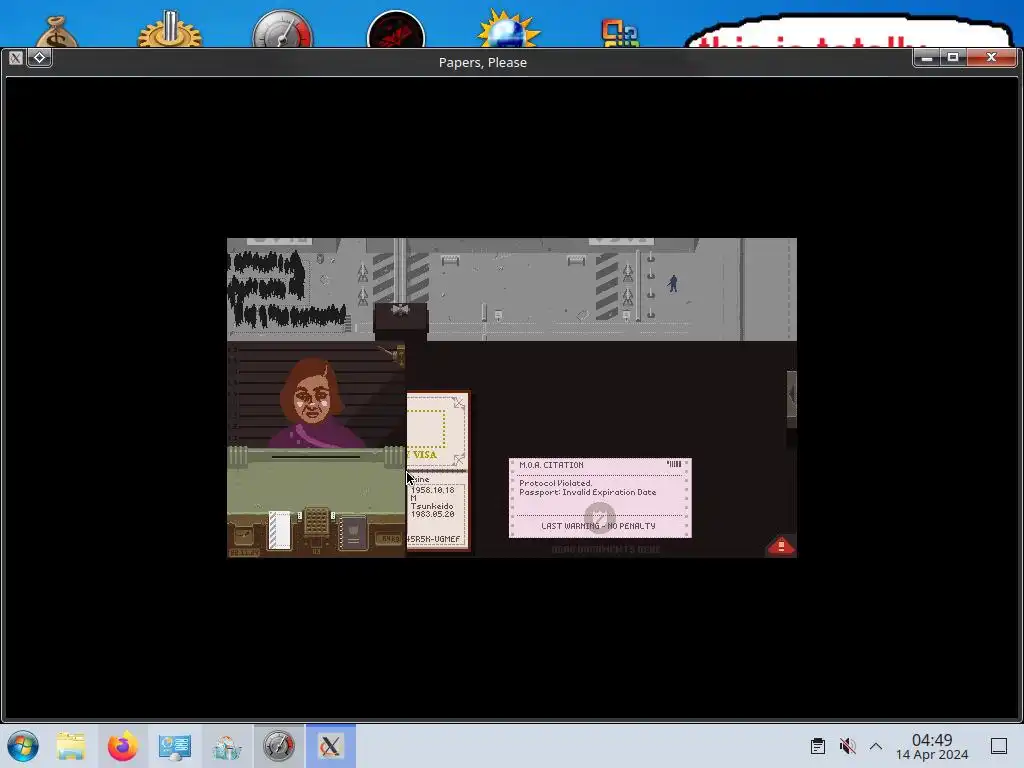
Task: Click the passport data page
Action: [438, 511]
